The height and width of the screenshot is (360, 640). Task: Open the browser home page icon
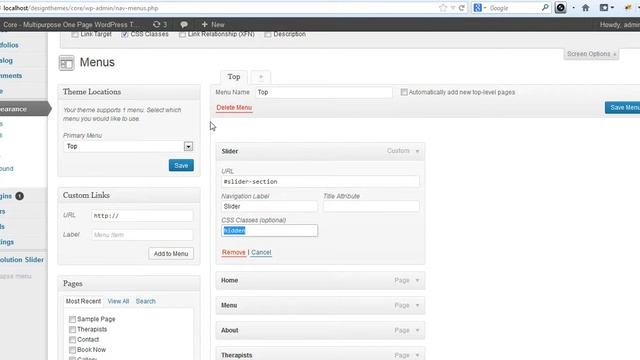pyautogui.click(x=585, y=8)
